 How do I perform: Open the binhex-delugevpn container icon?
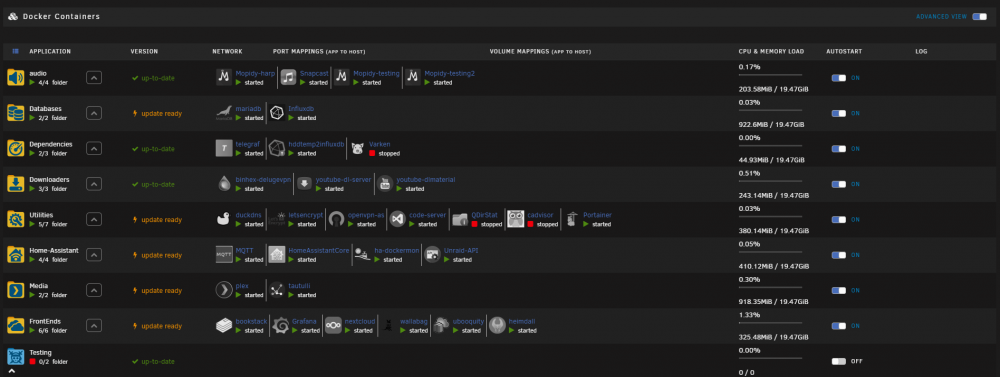(224, 184)
